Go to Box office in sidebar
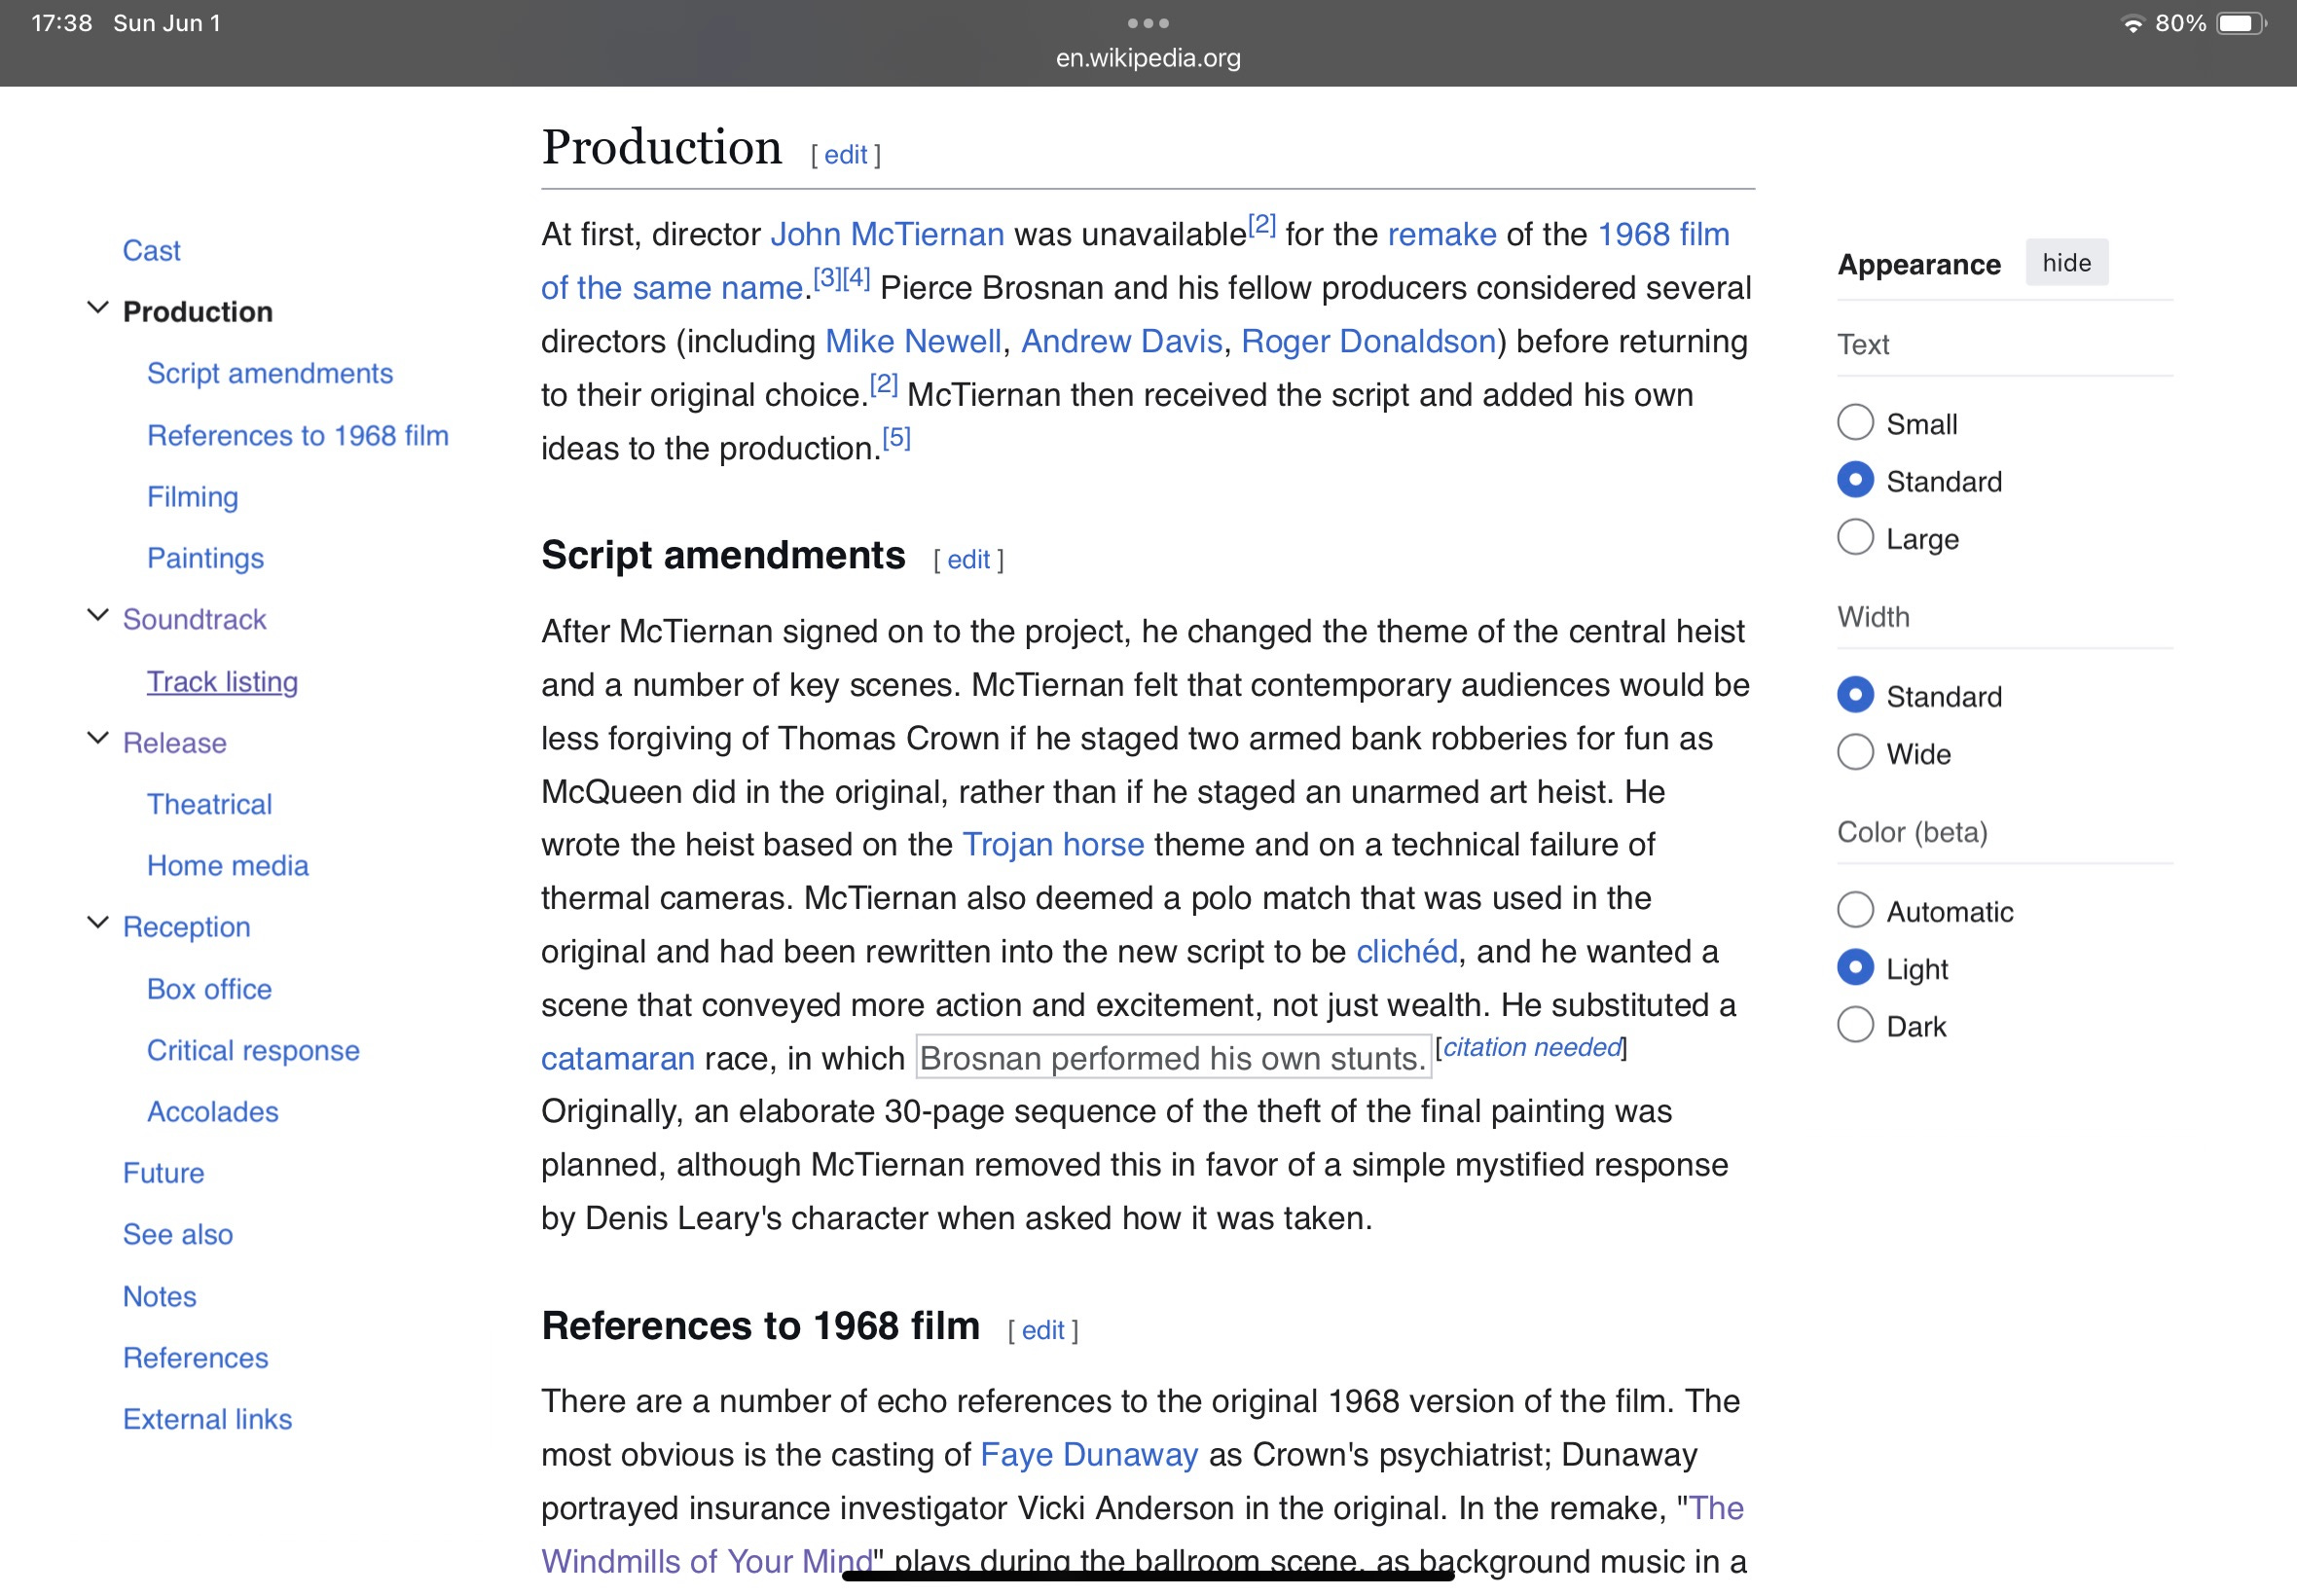This screenshot has width=2297, height=1596. tap(209, 989)
